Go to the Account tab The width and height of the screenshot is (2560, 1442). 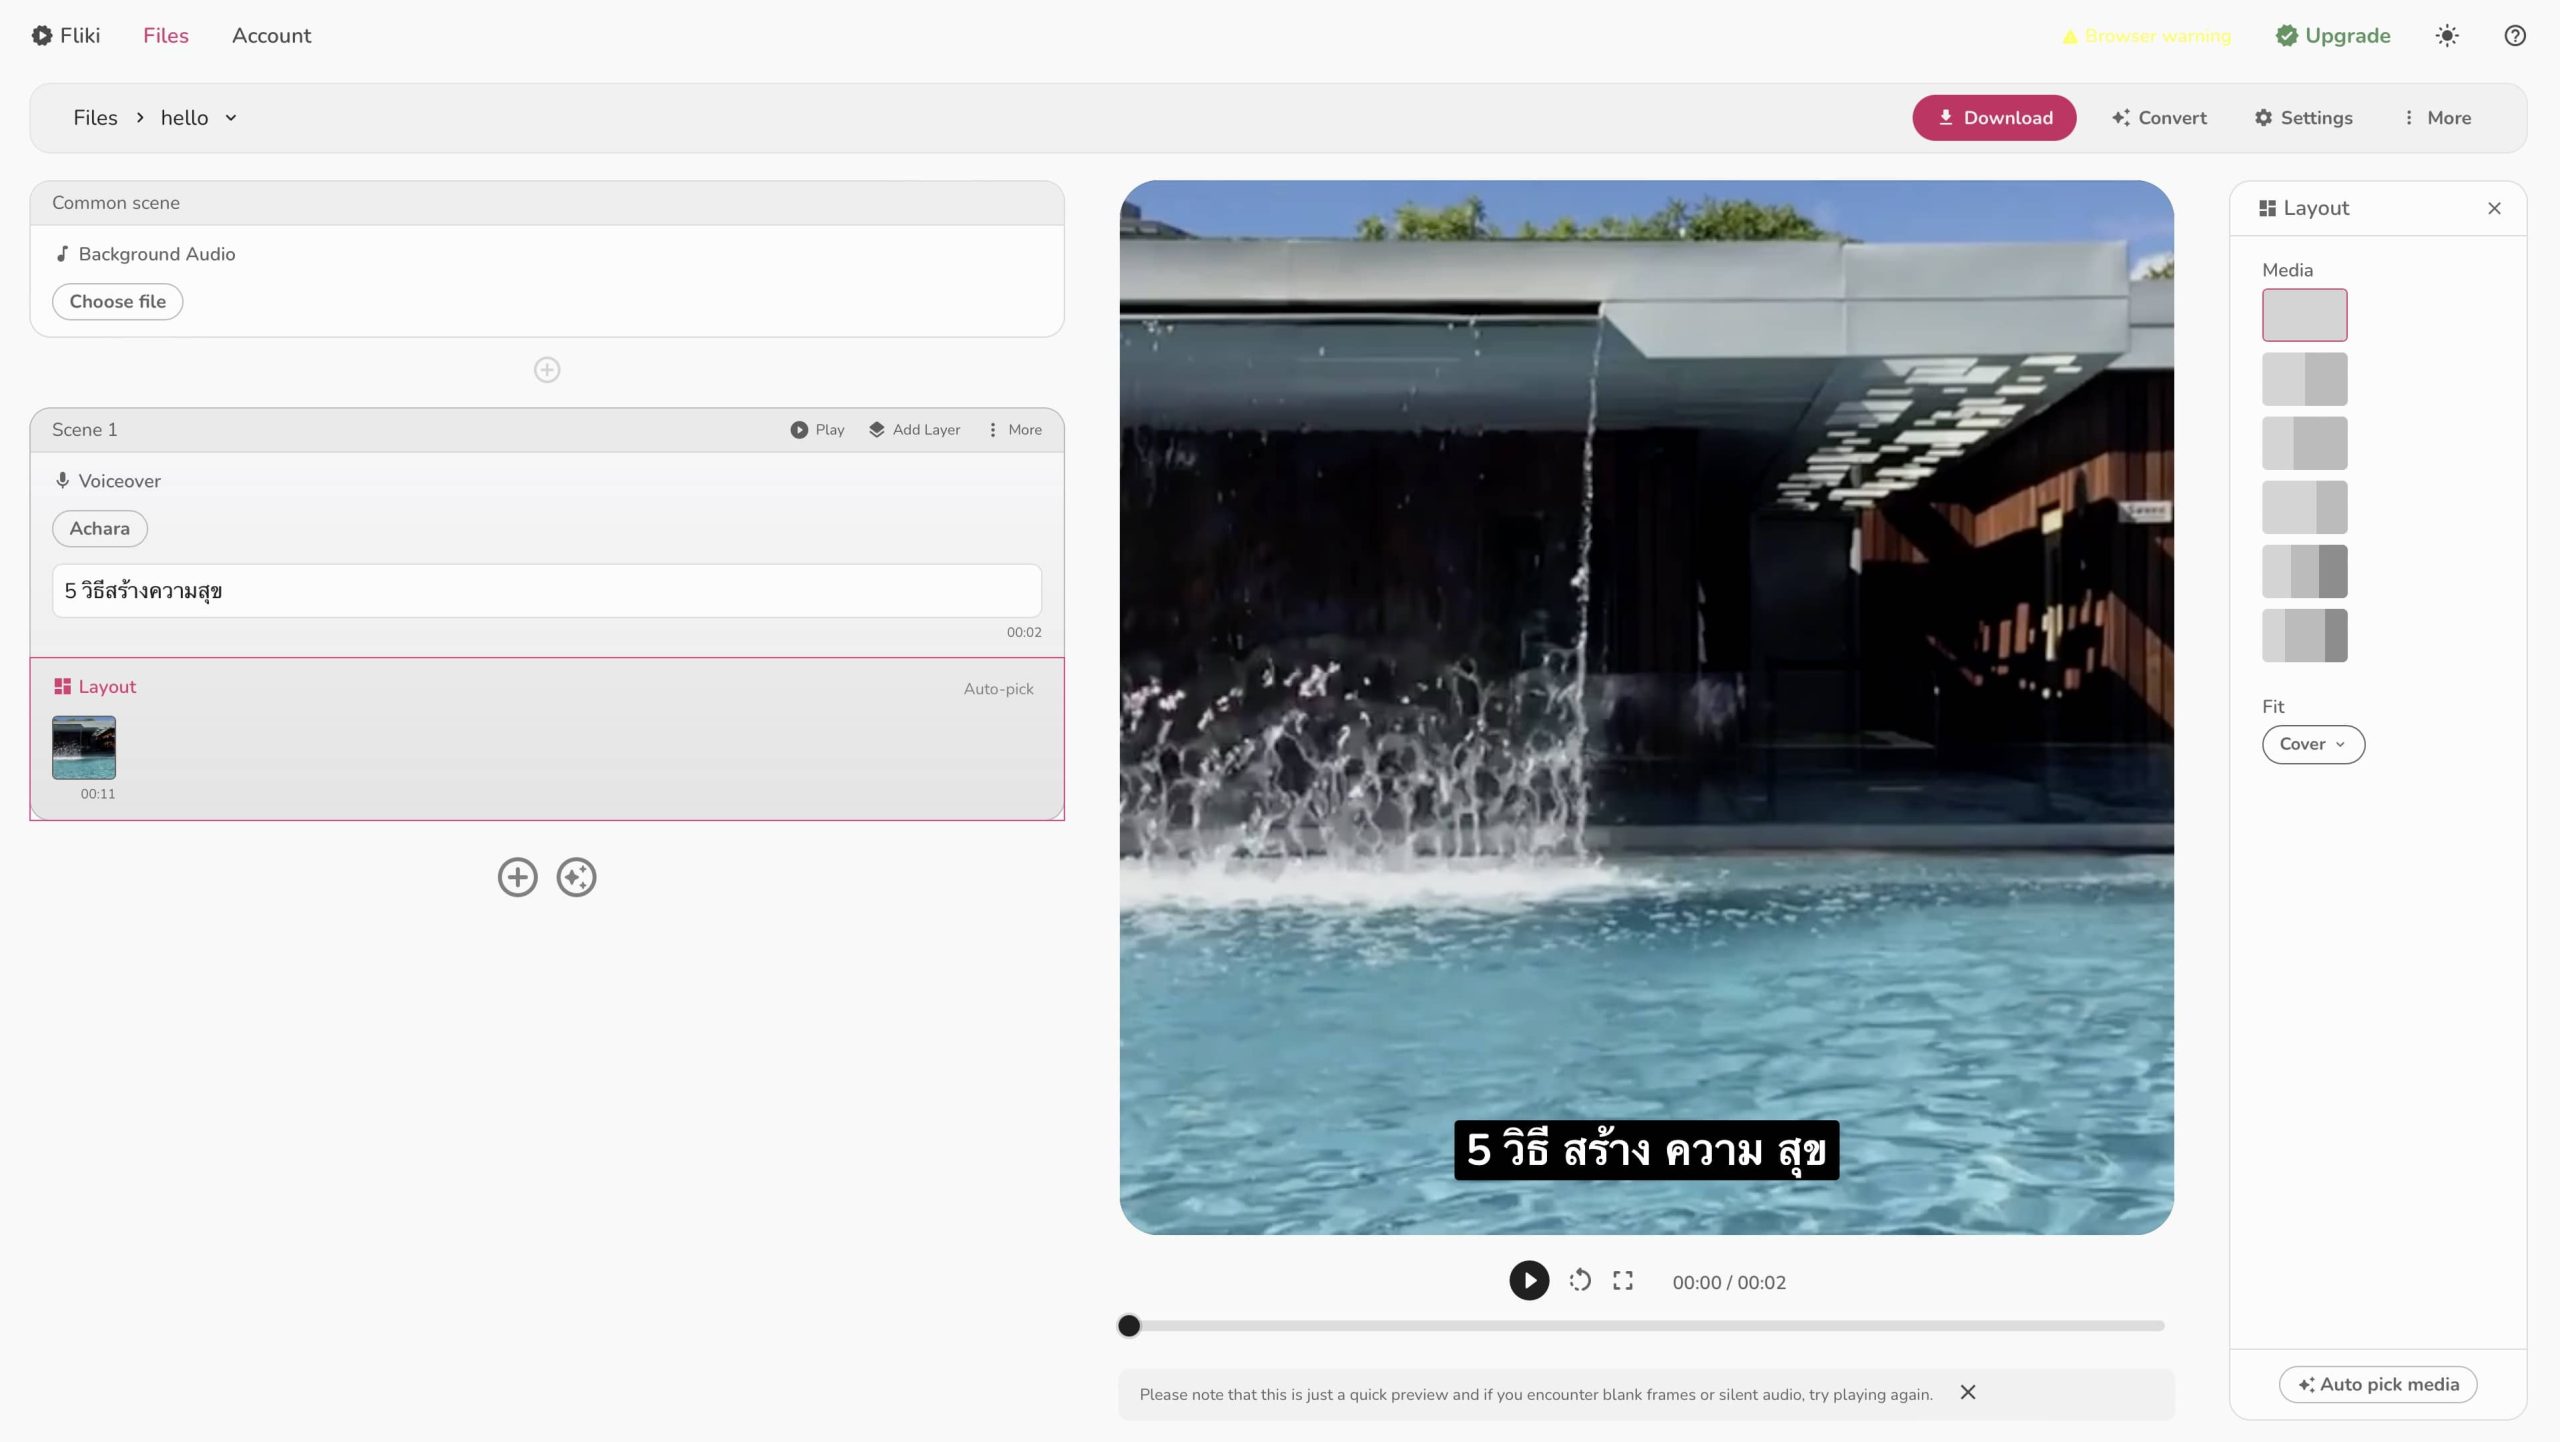click(x=271, y=36)
